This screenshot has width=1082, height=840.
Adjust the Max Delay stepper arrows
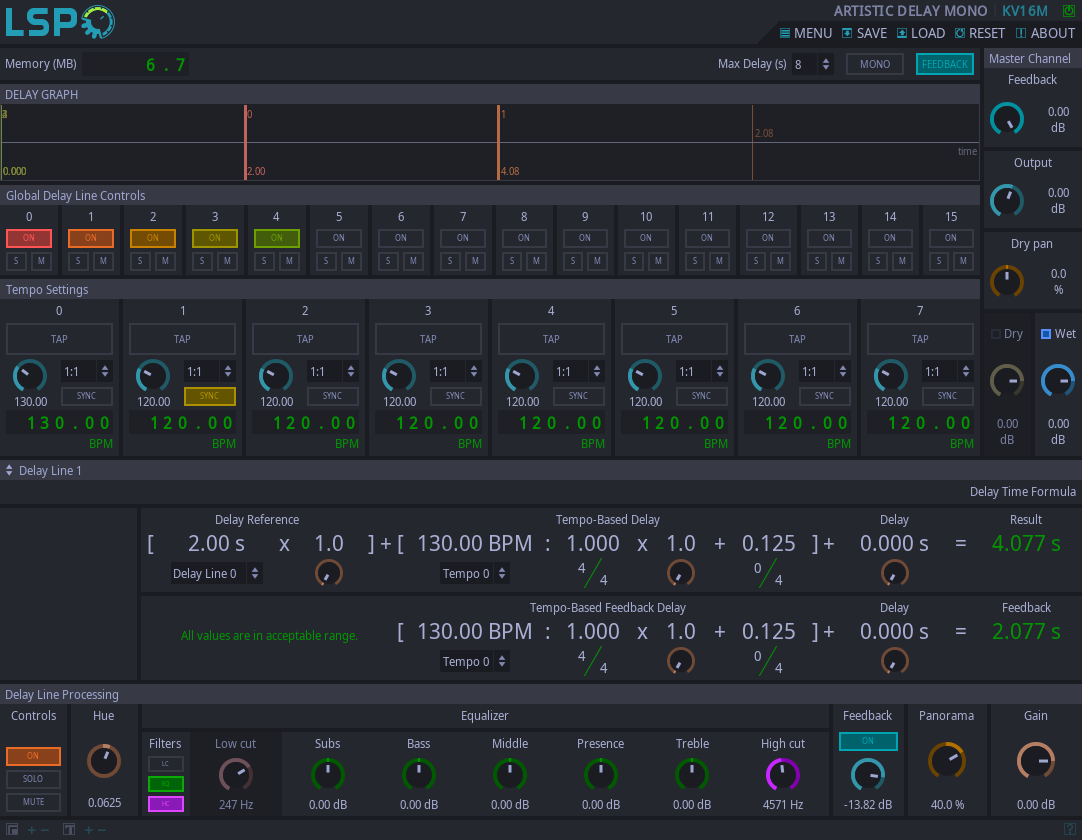(825, 64)
